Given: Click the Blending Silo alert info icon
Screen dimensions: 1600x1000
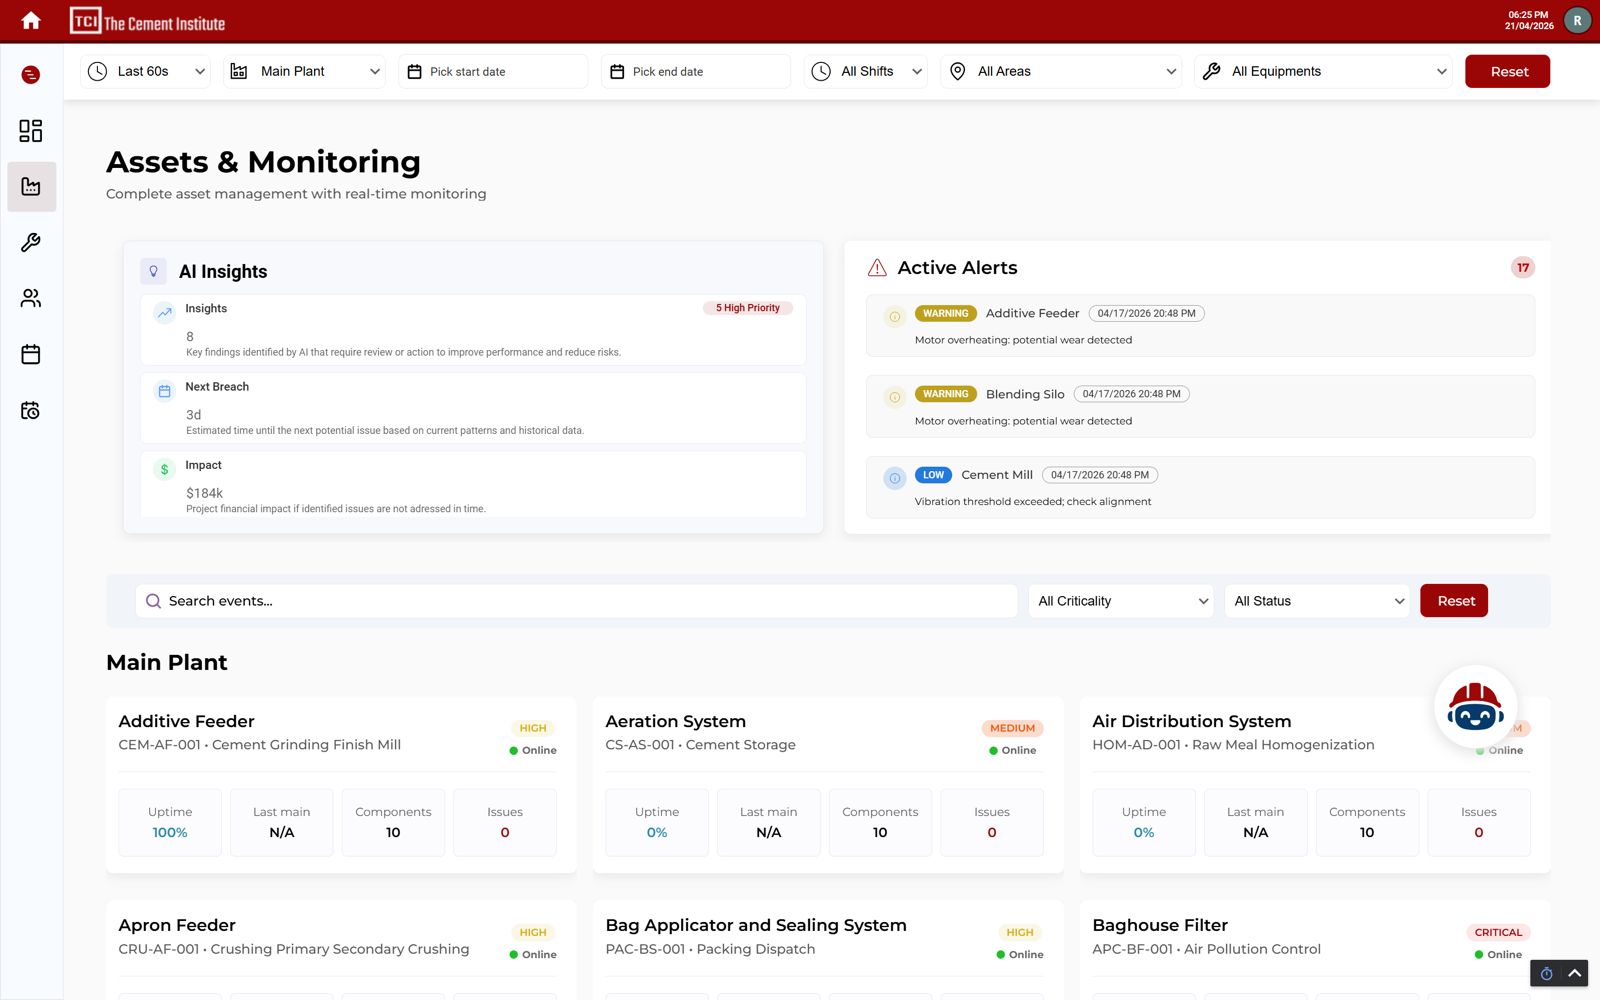Looking at the screenshot, I should pos(895,398).
